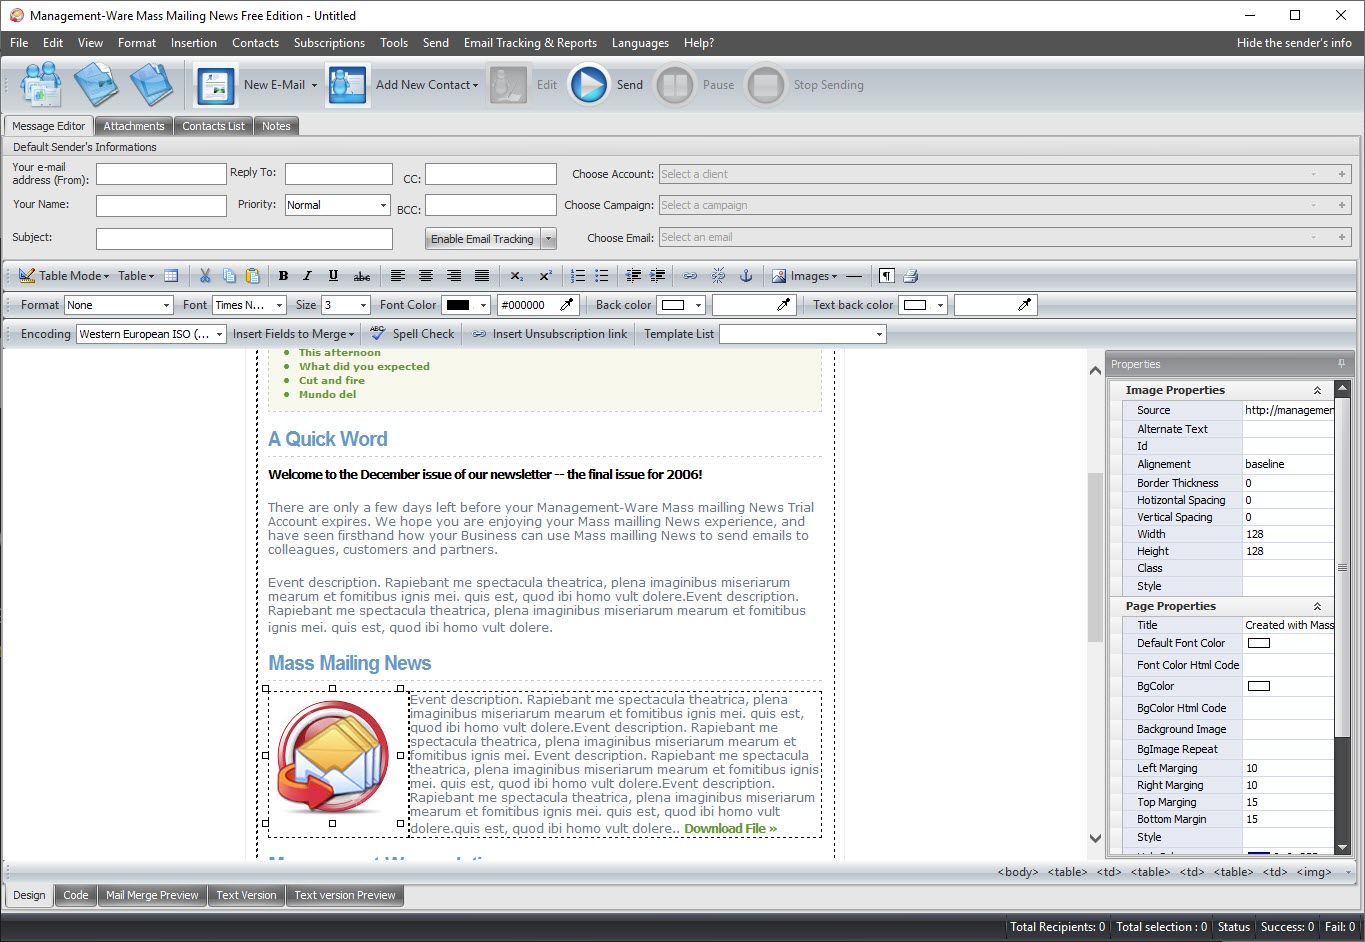Decrease the indent
This screenshot has width=1365, height=942.
point(634,276)
